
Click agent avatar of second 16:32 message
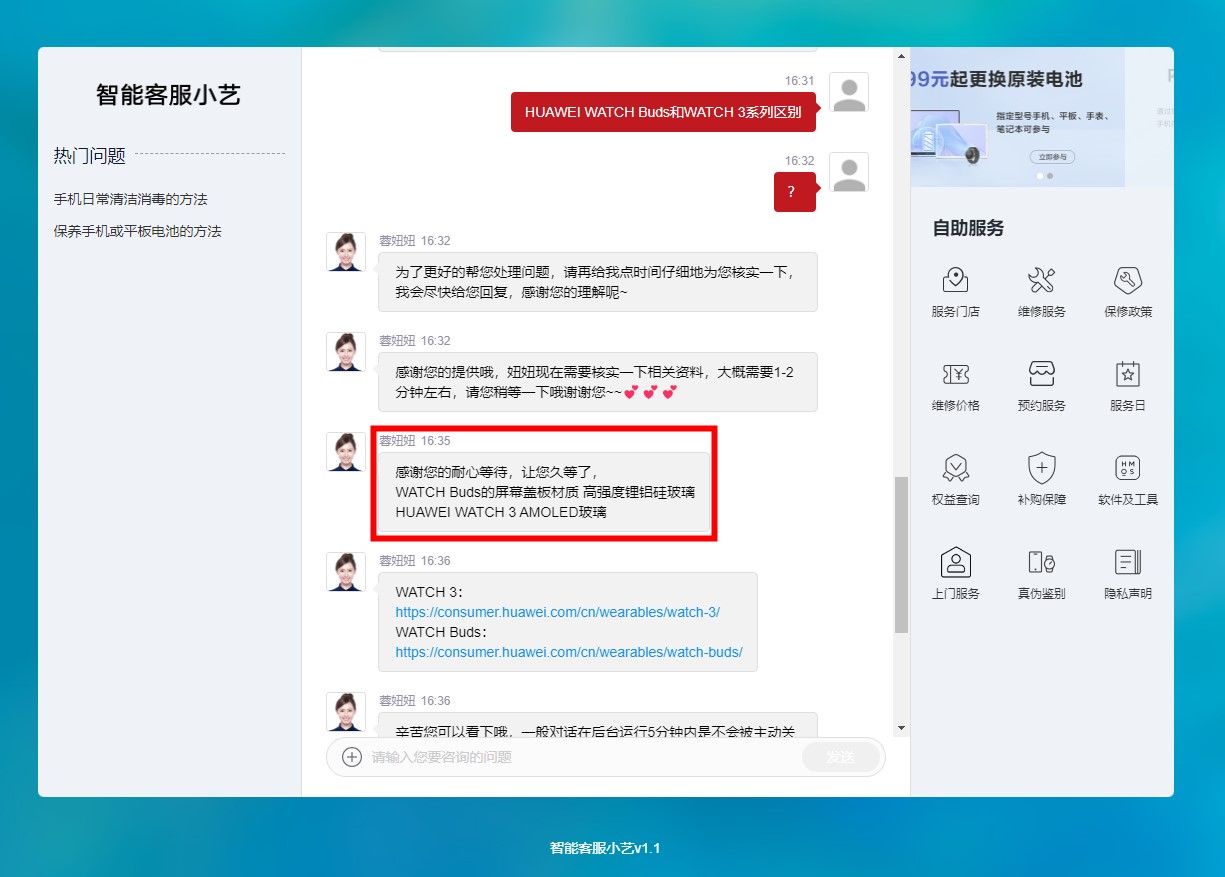tap(346, 352)
